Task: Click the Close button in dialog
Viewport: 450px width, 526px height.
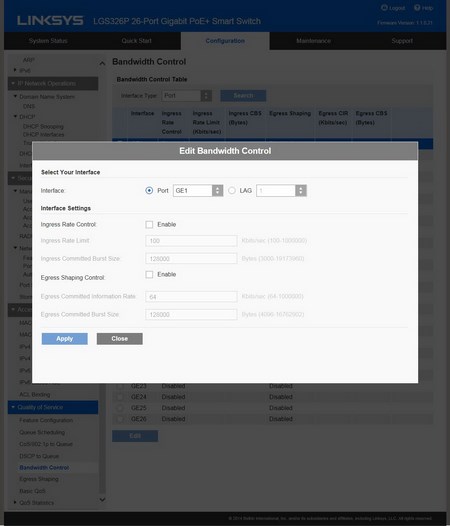Action: [119, 339]
